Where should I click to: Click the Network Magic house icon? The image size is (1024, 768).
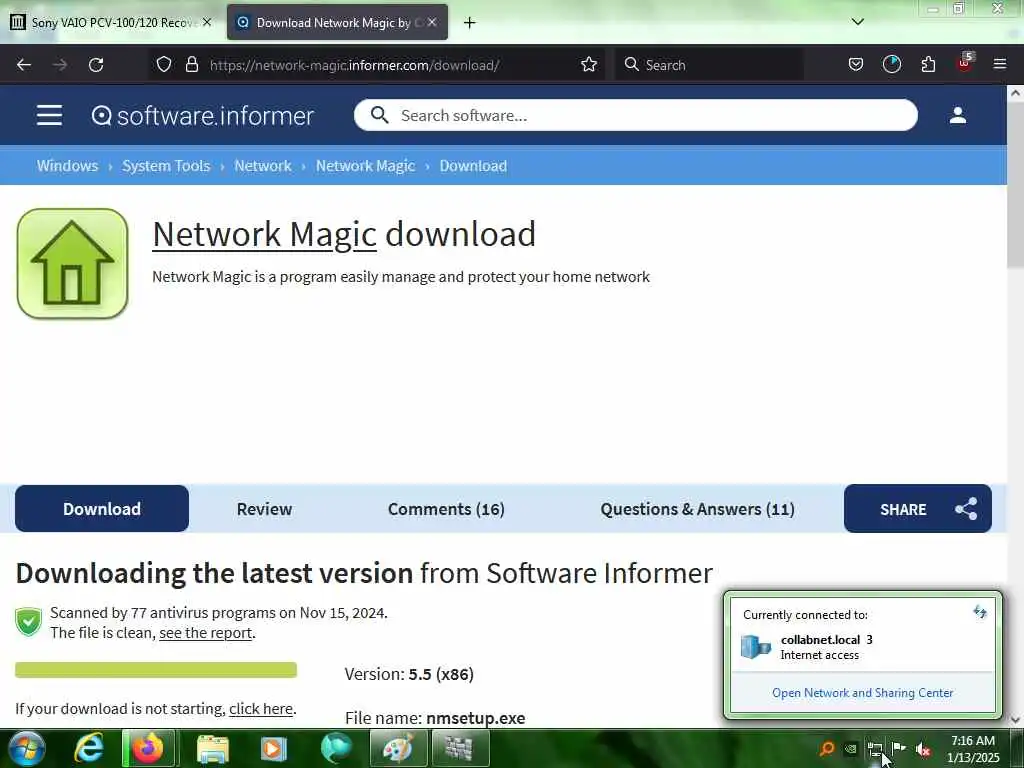(72, 264)
